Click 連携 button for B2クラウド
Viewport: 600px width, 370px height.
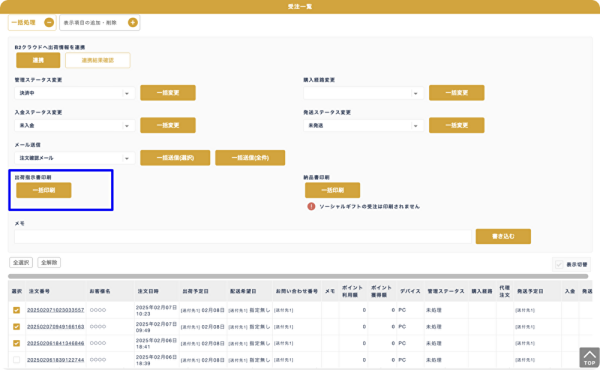38,60
